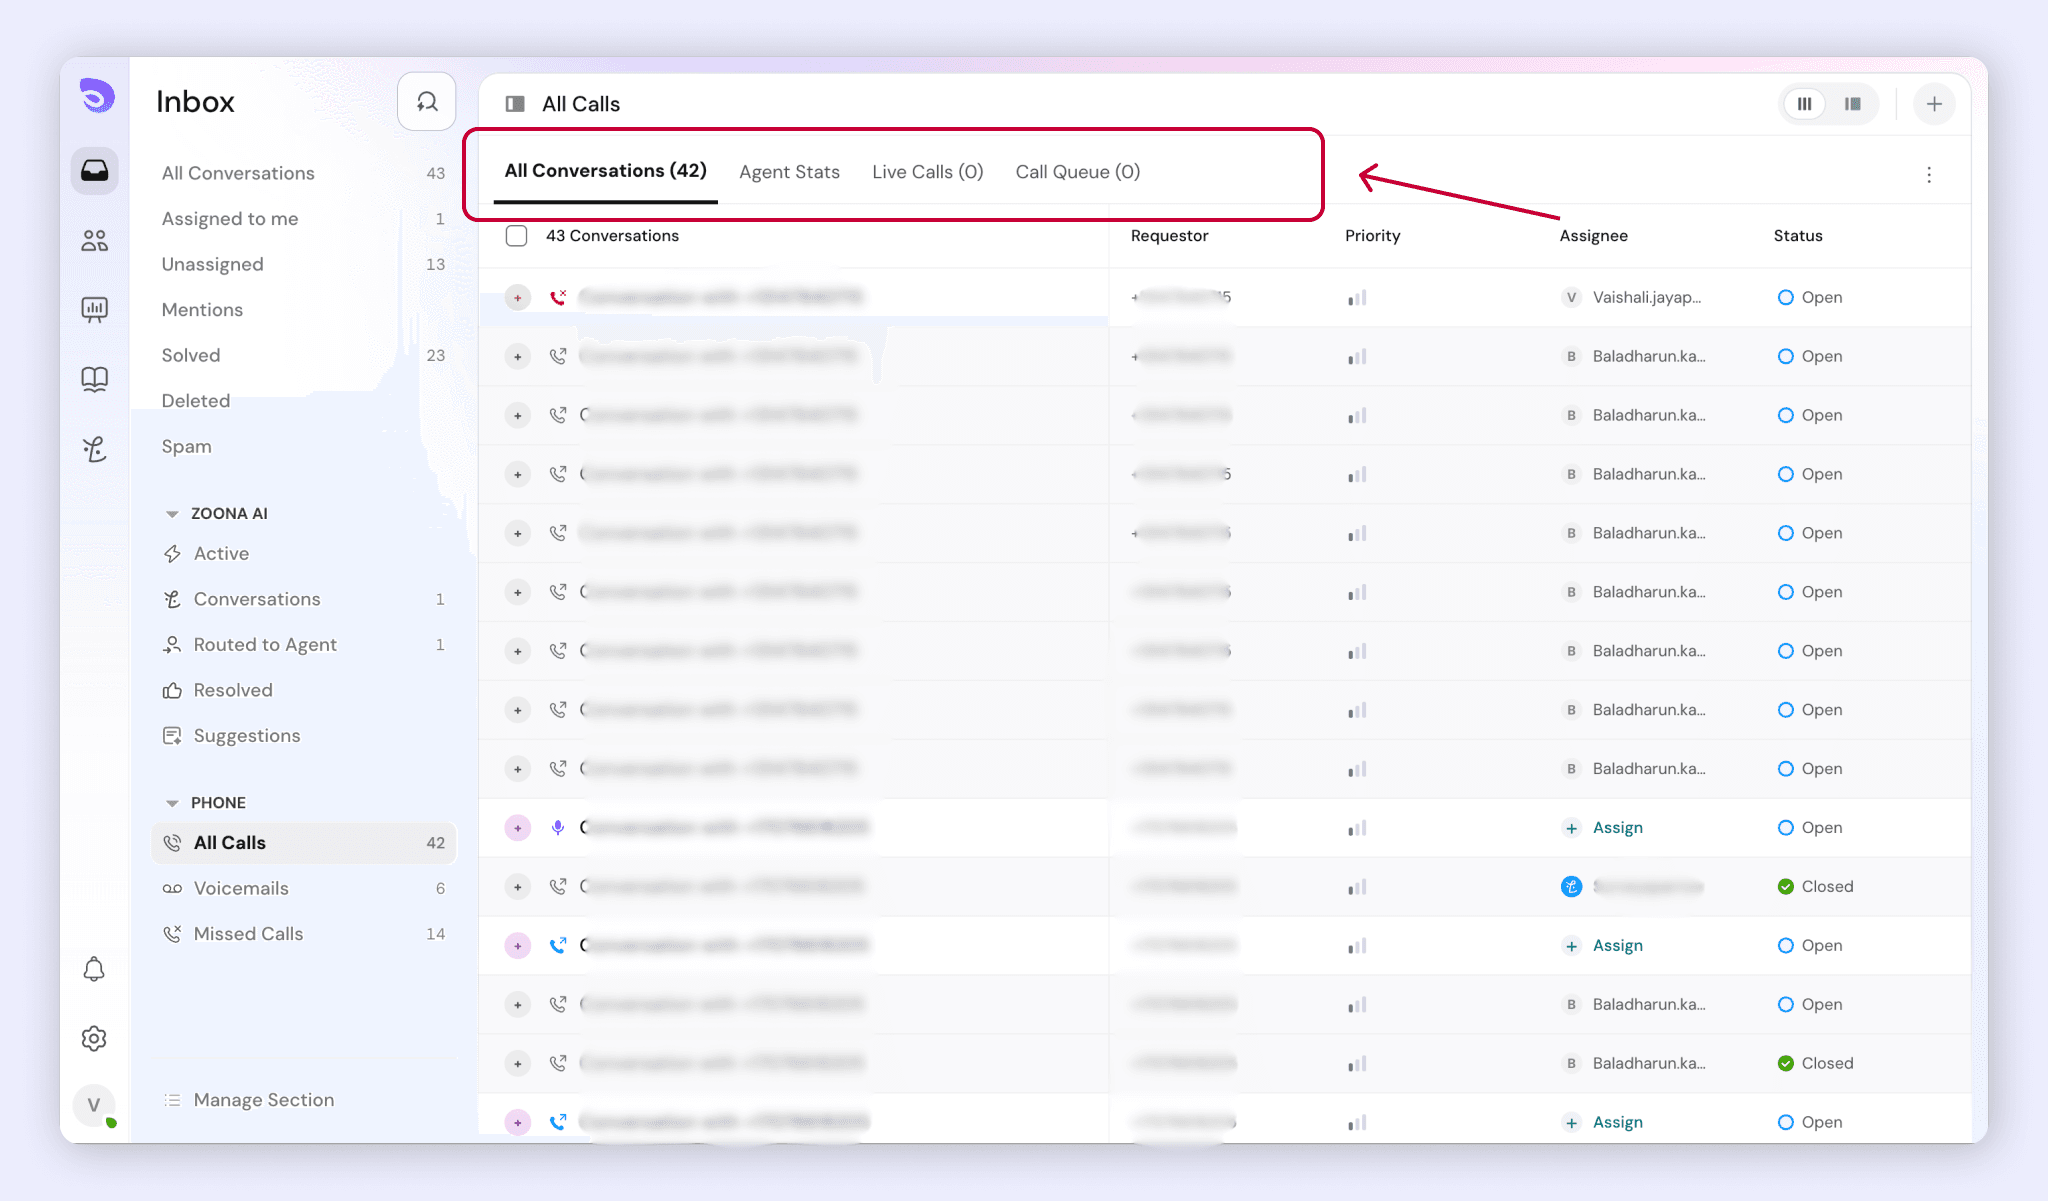Viewport: 2048px width, 1201px height.
Task: Switch to Live Calls (0) tab
Action: pyautogui.click(x=928, y=172)
